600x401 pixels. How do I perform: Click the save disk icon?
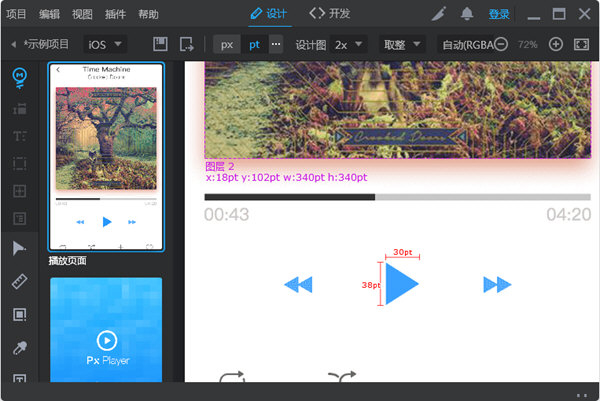point(160,45)
